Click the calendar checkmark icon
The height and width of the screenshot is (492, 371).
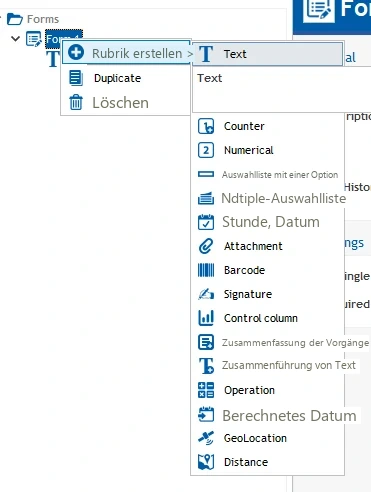point(206,222)
